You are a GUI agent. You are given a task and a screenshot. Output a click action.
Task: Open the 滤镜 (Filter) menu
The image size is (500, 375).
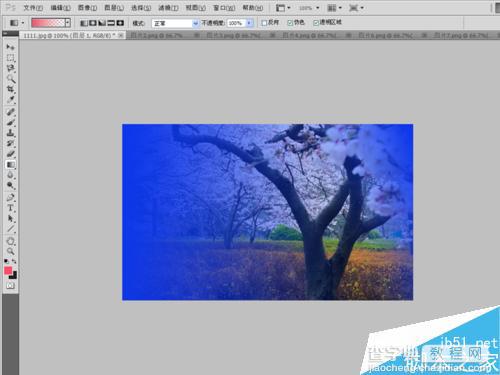point(168,7)
